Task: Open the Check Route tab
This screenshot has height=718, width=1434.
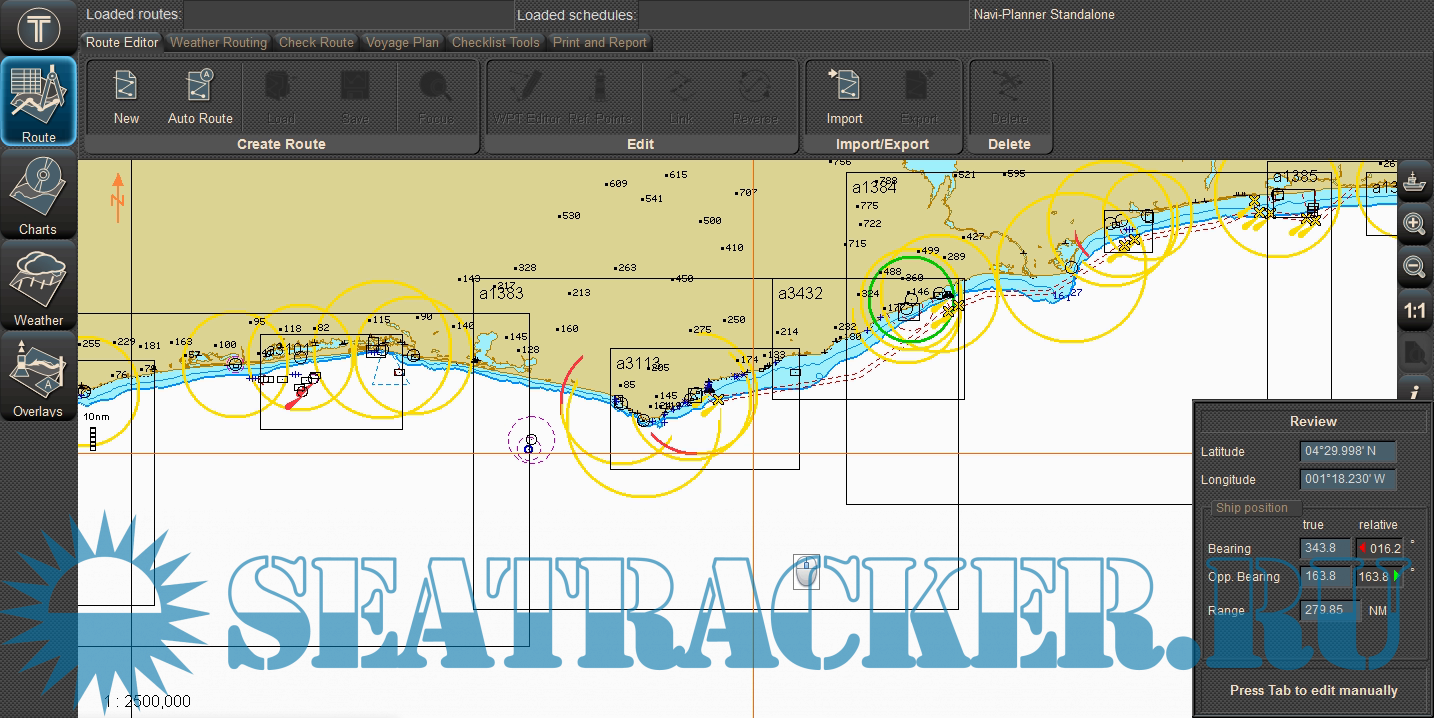Action: pyautogui.click(x=316, y=42)
